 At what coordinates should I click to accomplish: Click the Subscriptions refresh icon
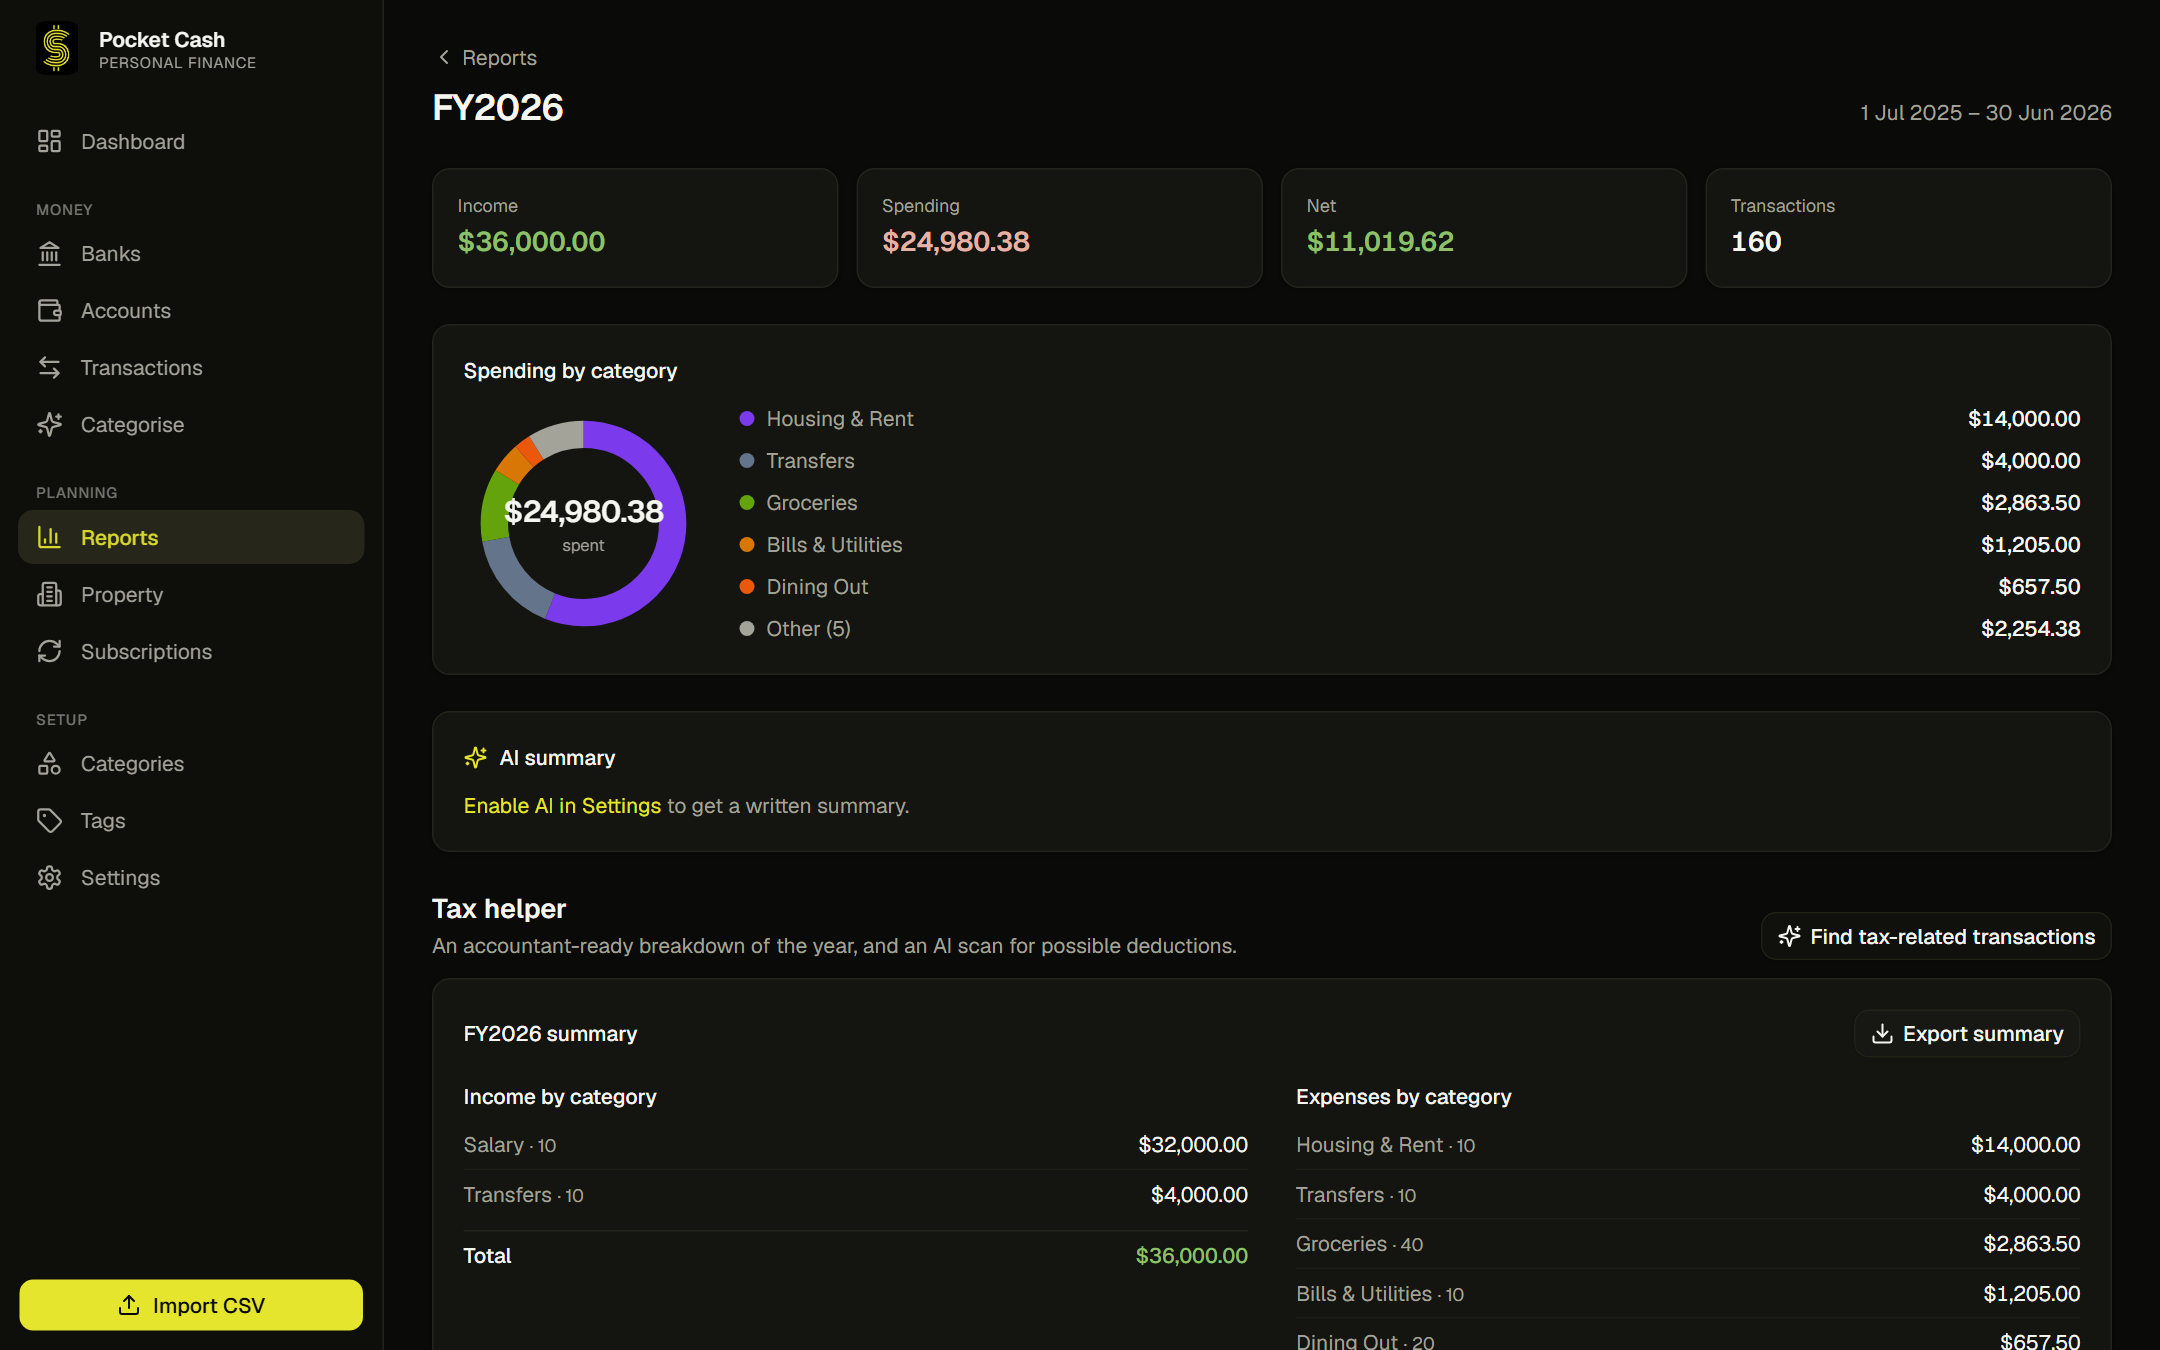(49, 652)
